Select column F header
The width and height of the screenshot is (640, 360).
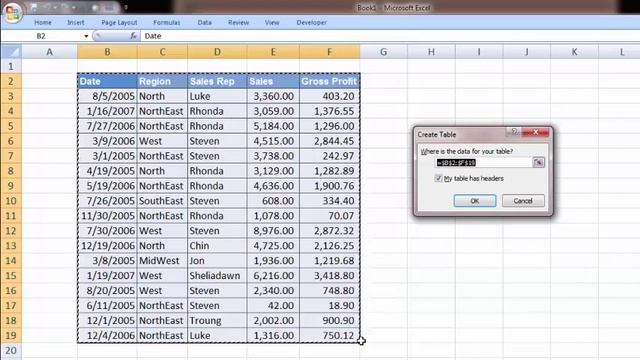pyautogui.click(x=329, y=52)
